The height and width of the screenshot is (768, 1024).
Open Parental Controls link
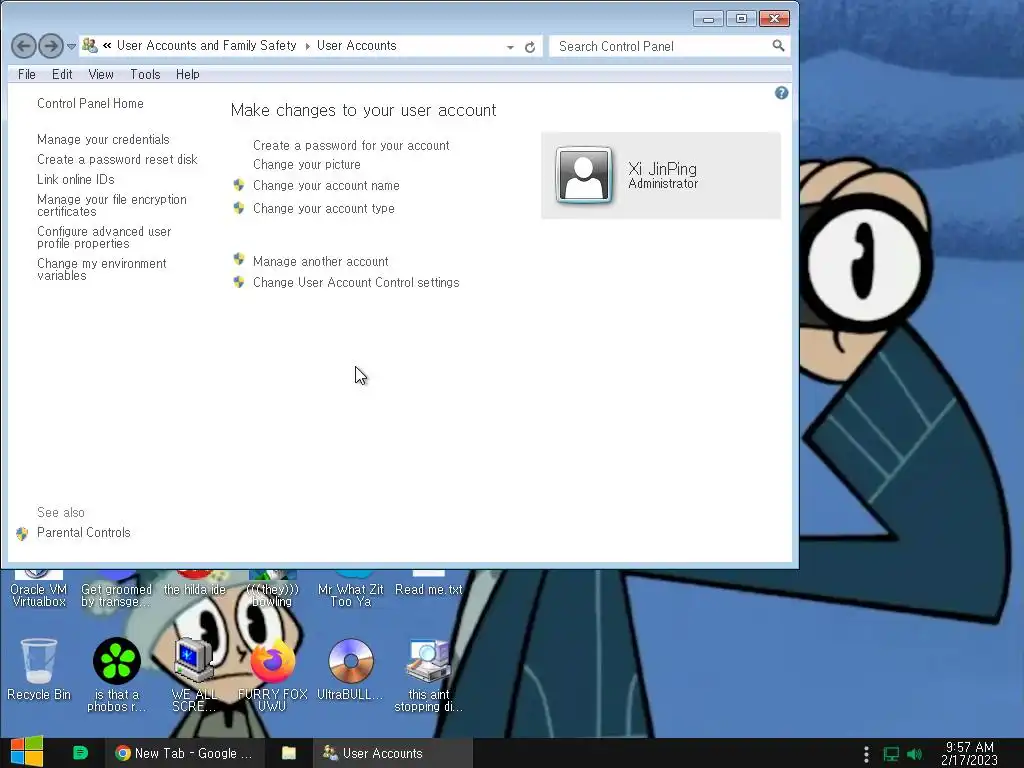pyautogui.click(x=84, y=532)
